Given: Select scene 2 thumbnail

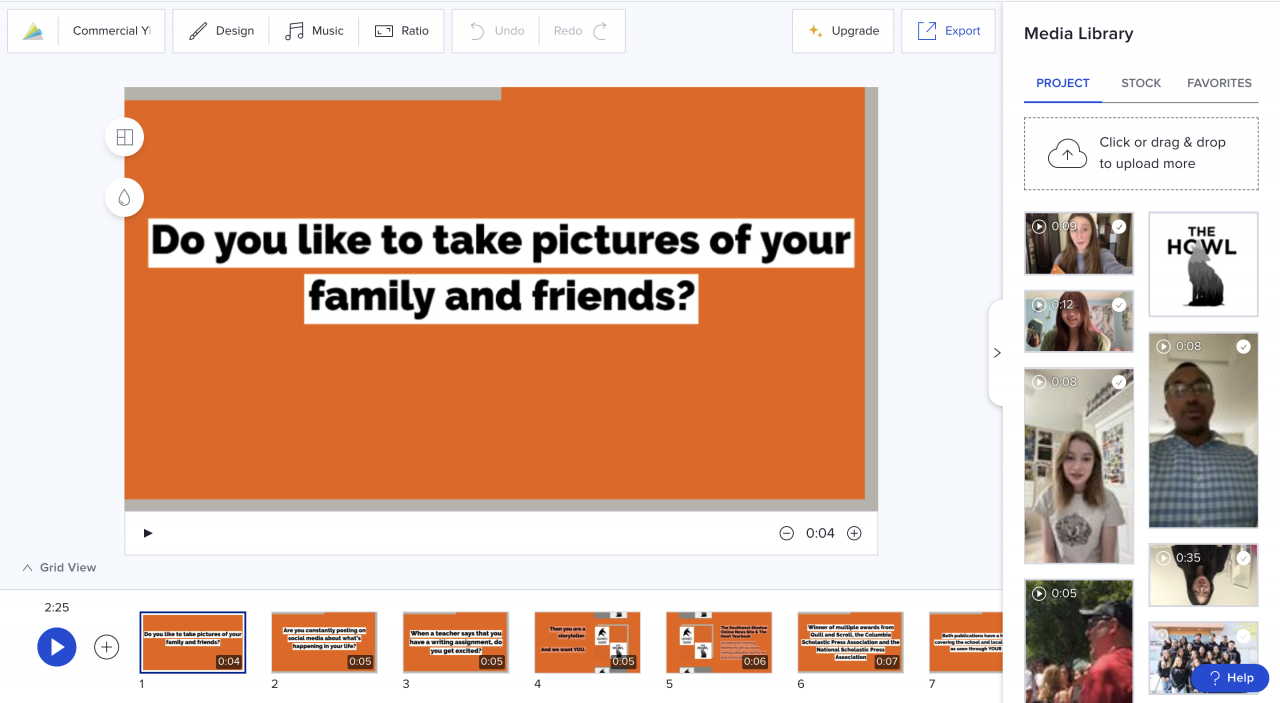Looking at the screenshot, I should [324, 642].
